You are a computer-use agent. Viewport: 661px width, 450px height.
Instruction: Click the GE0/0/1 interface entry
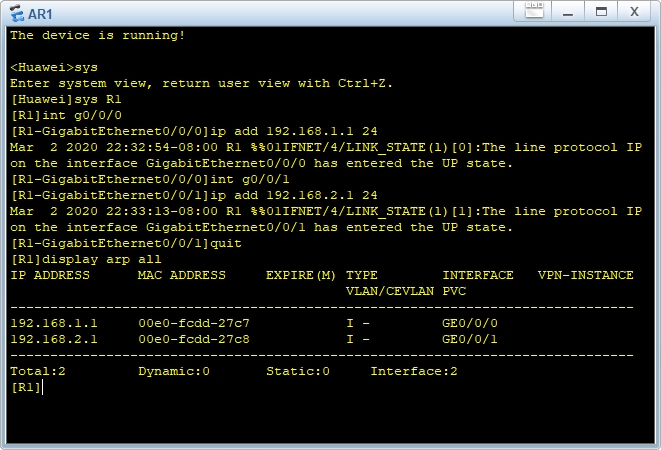470,339
